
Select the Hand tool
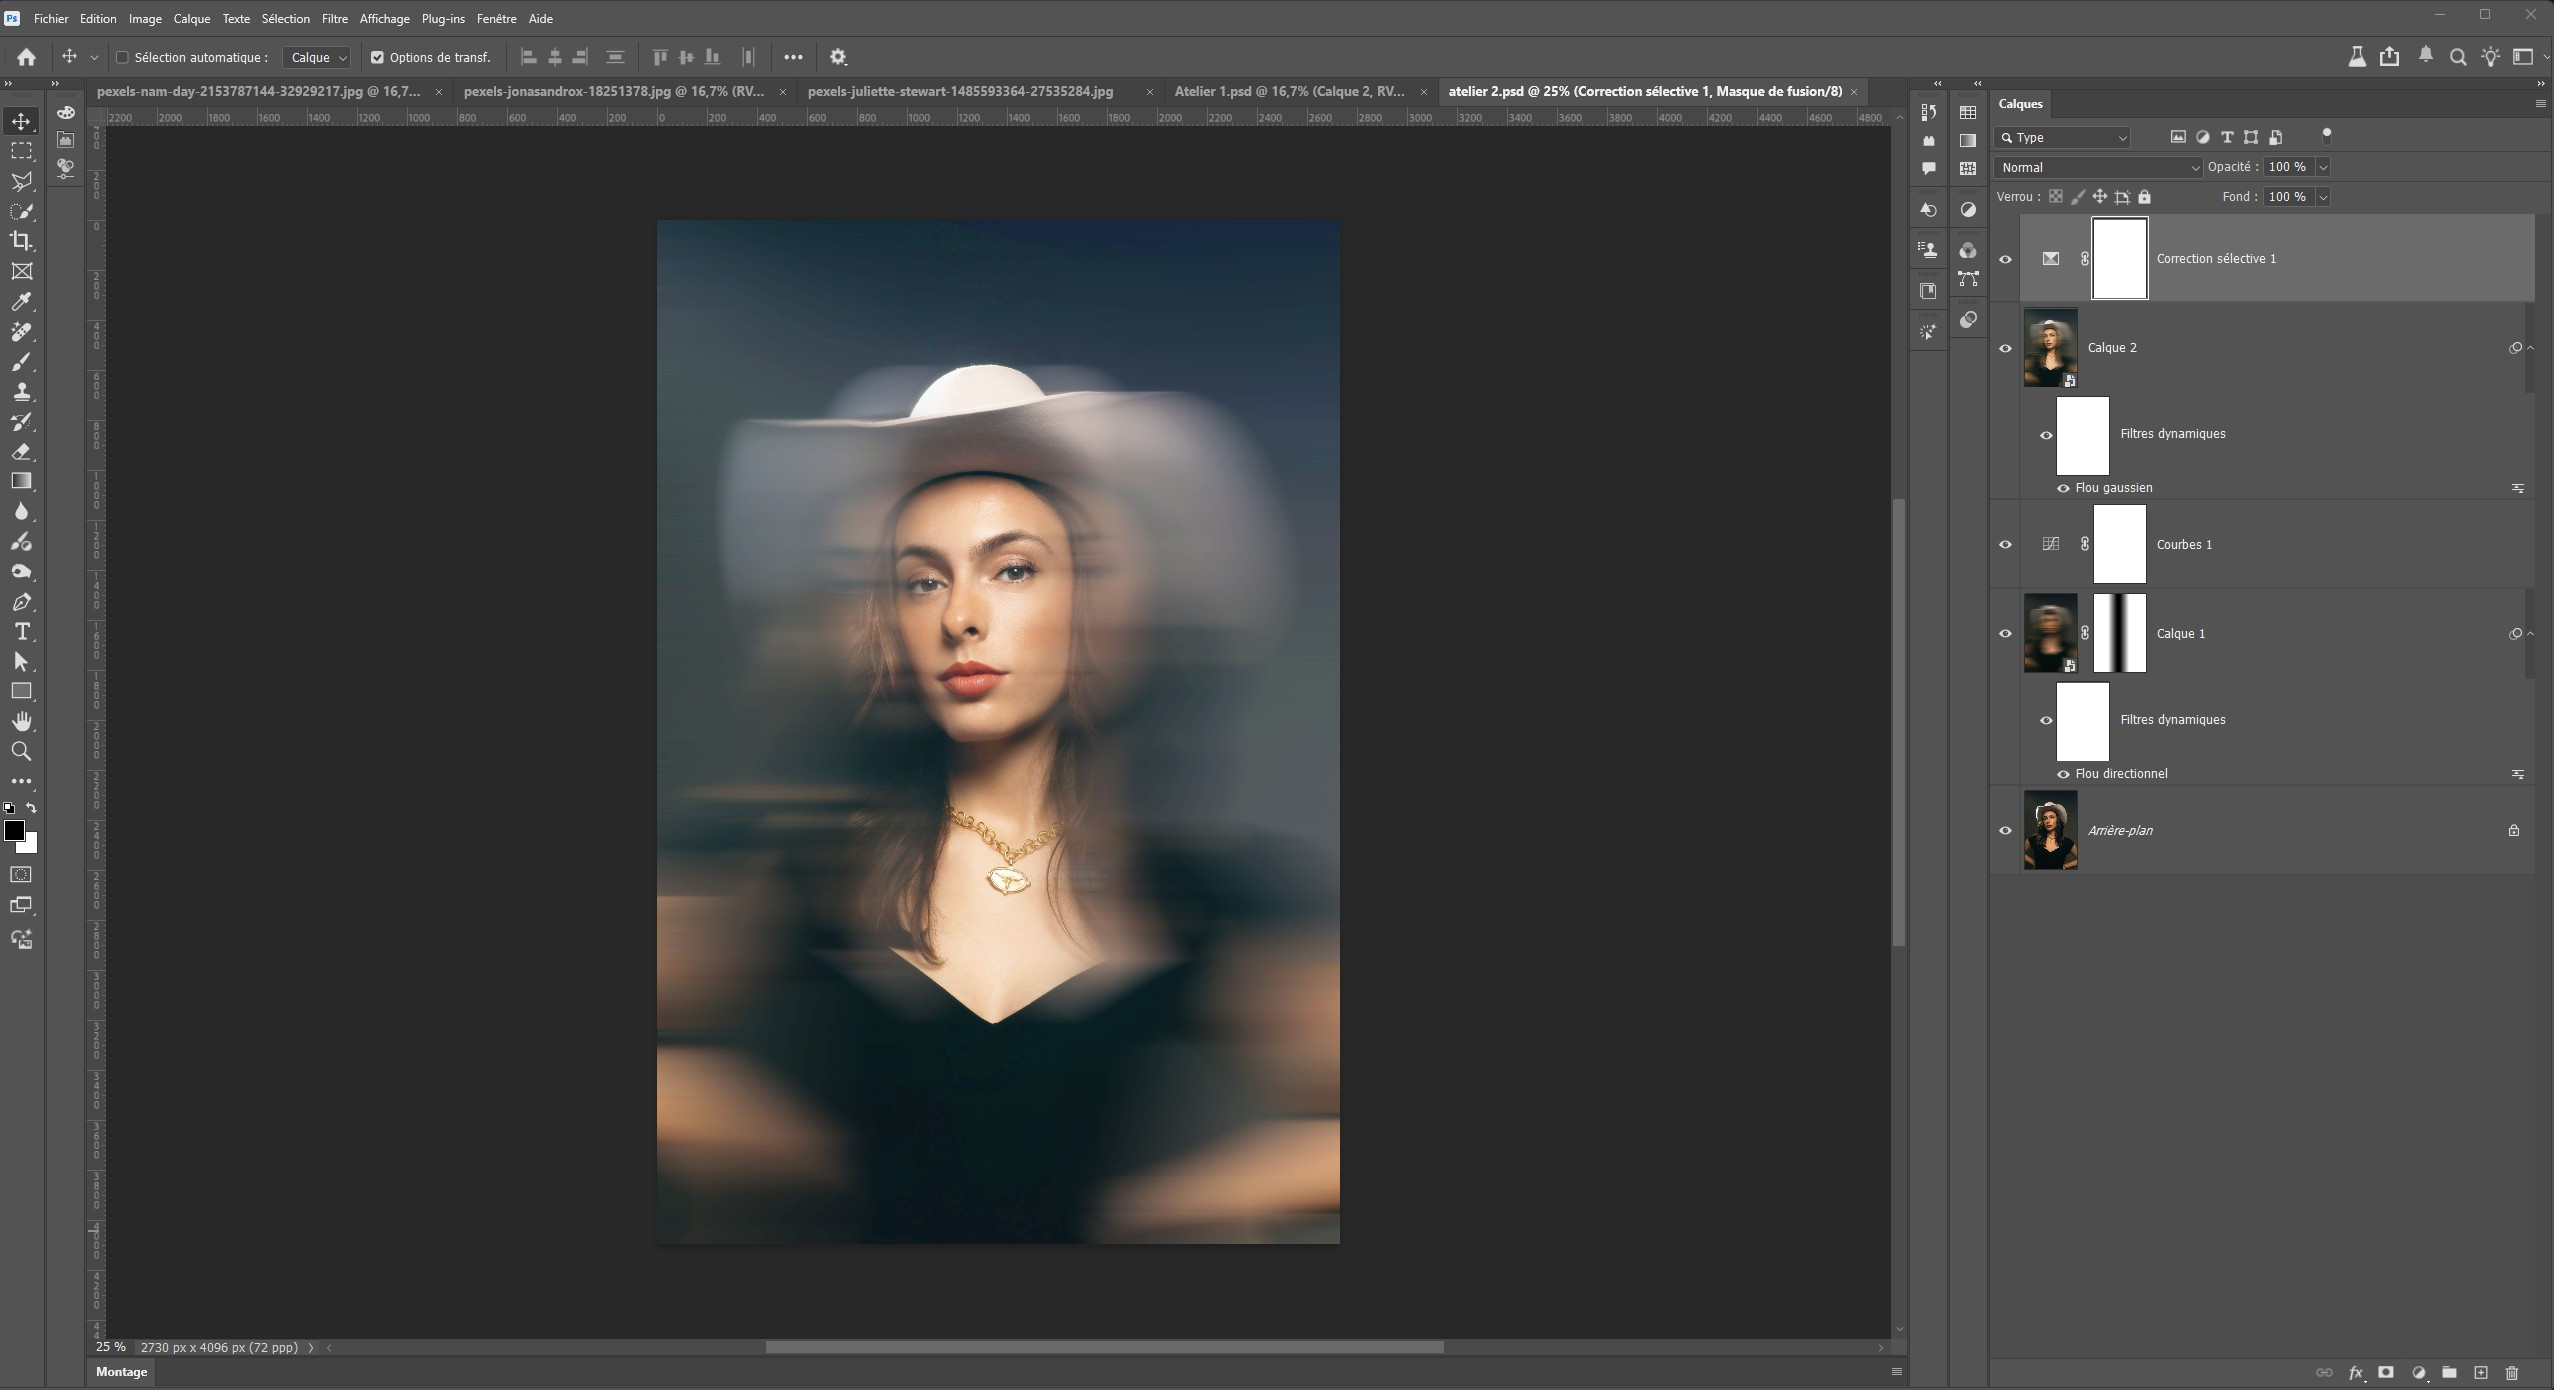[21, 721]
